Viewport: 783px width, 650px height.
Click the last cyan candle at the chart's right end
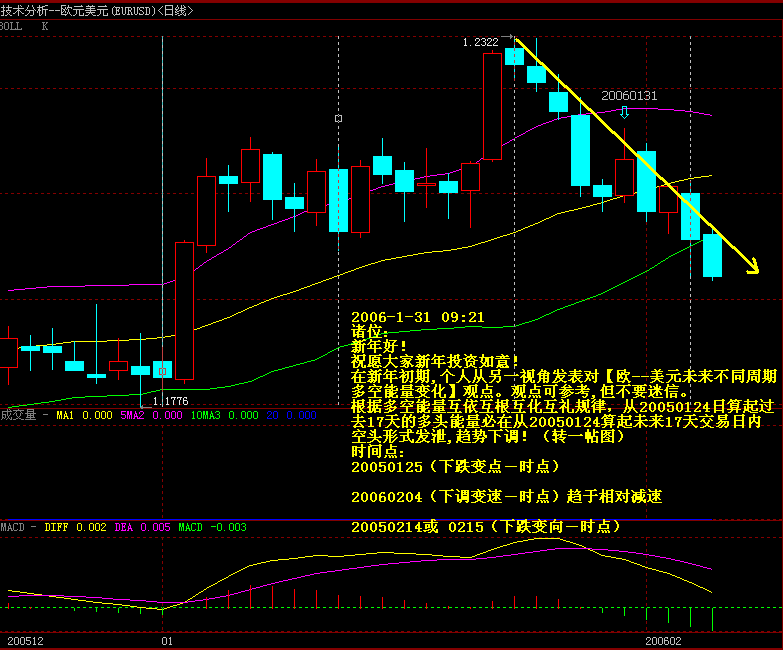pyautogui.click(x=712, y=255)
